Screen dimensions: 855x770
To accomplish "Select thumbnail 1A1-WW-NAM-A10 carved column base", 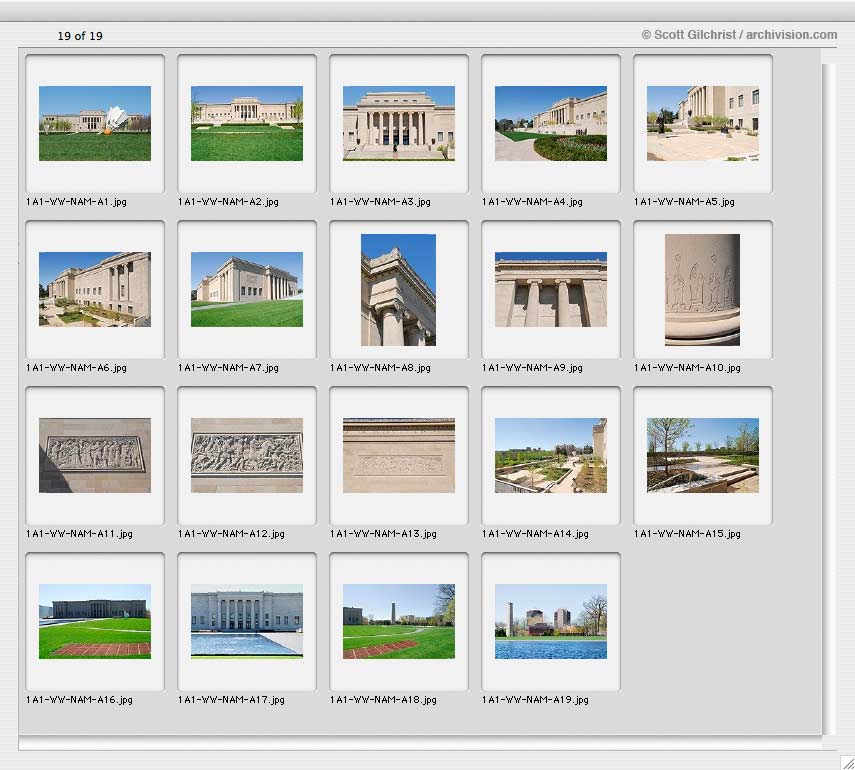I will 703,290.
